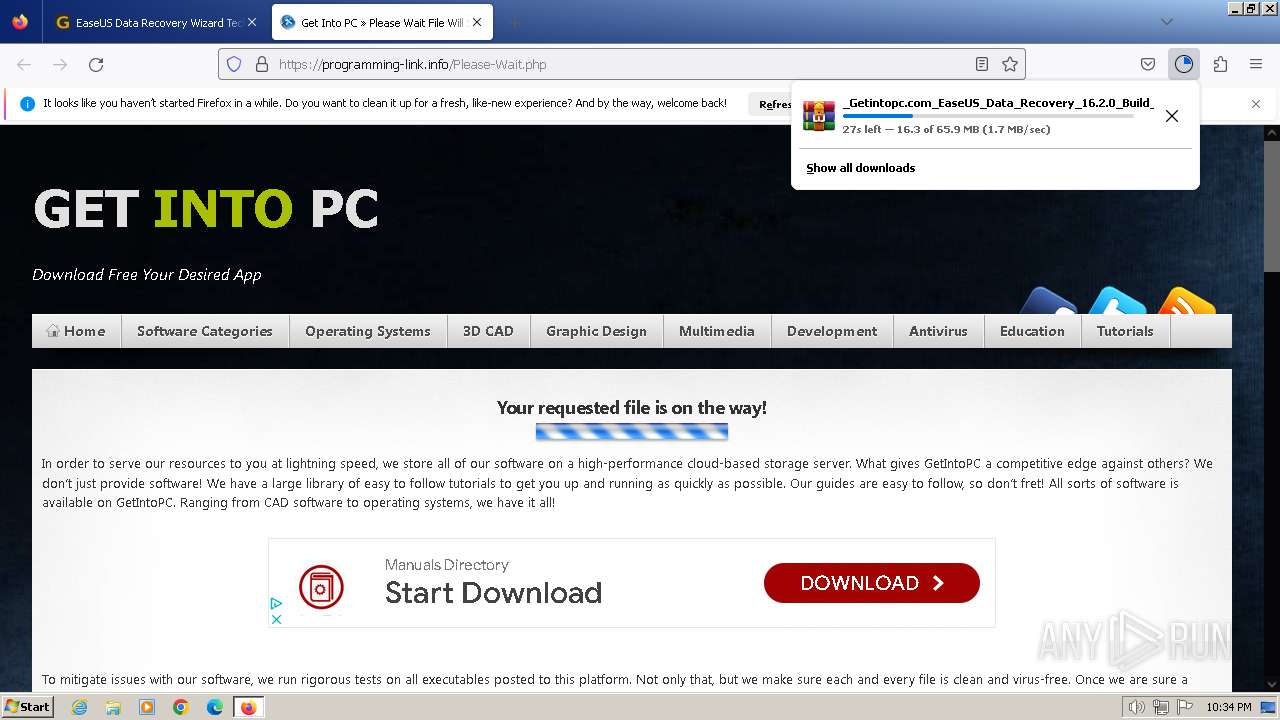Open Save to Pocket icon
1280x720 pixels.
pyautogui.click(x=1148, y=64)
